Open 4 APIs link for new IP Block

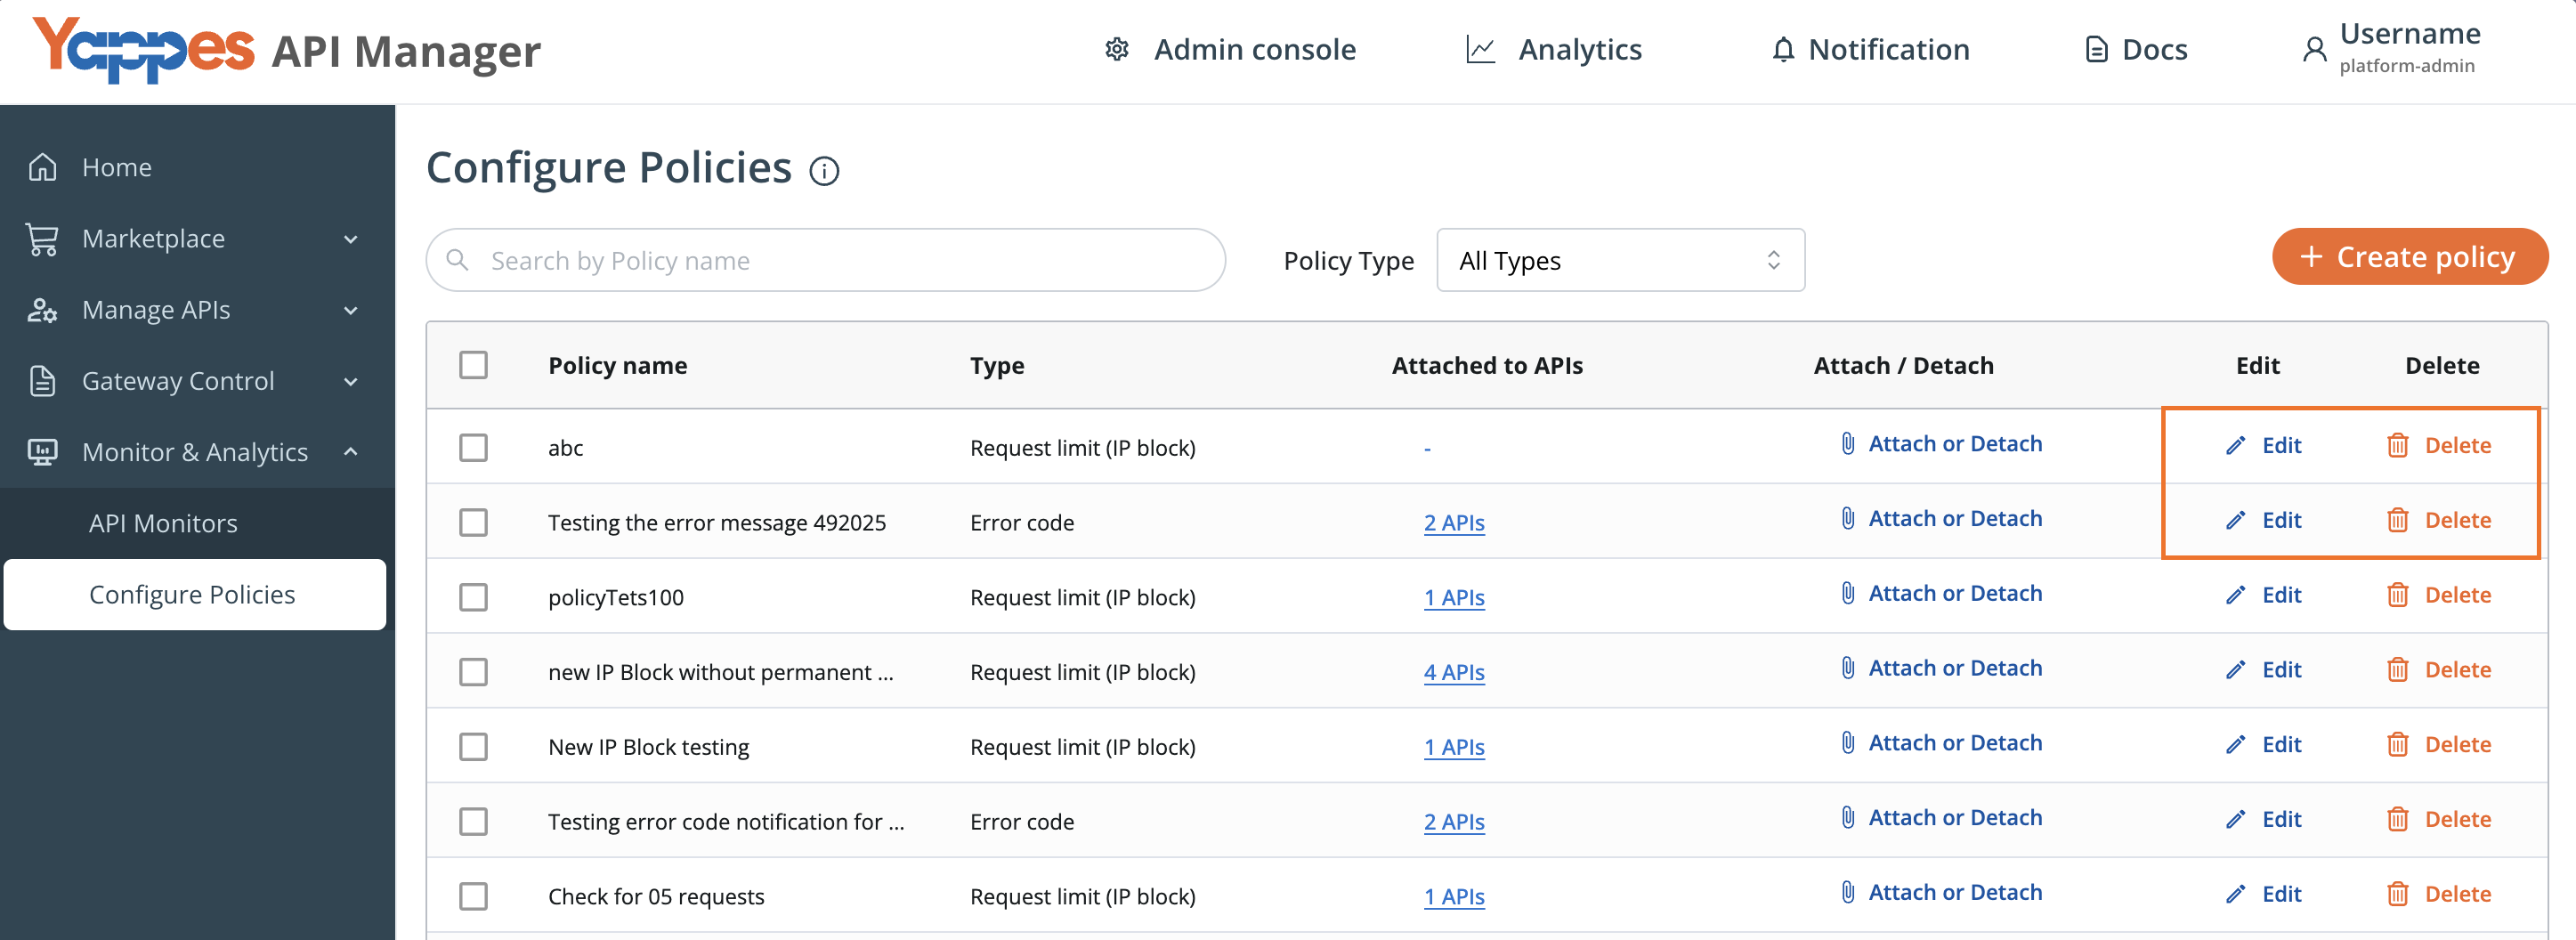tap(1454, 672)
